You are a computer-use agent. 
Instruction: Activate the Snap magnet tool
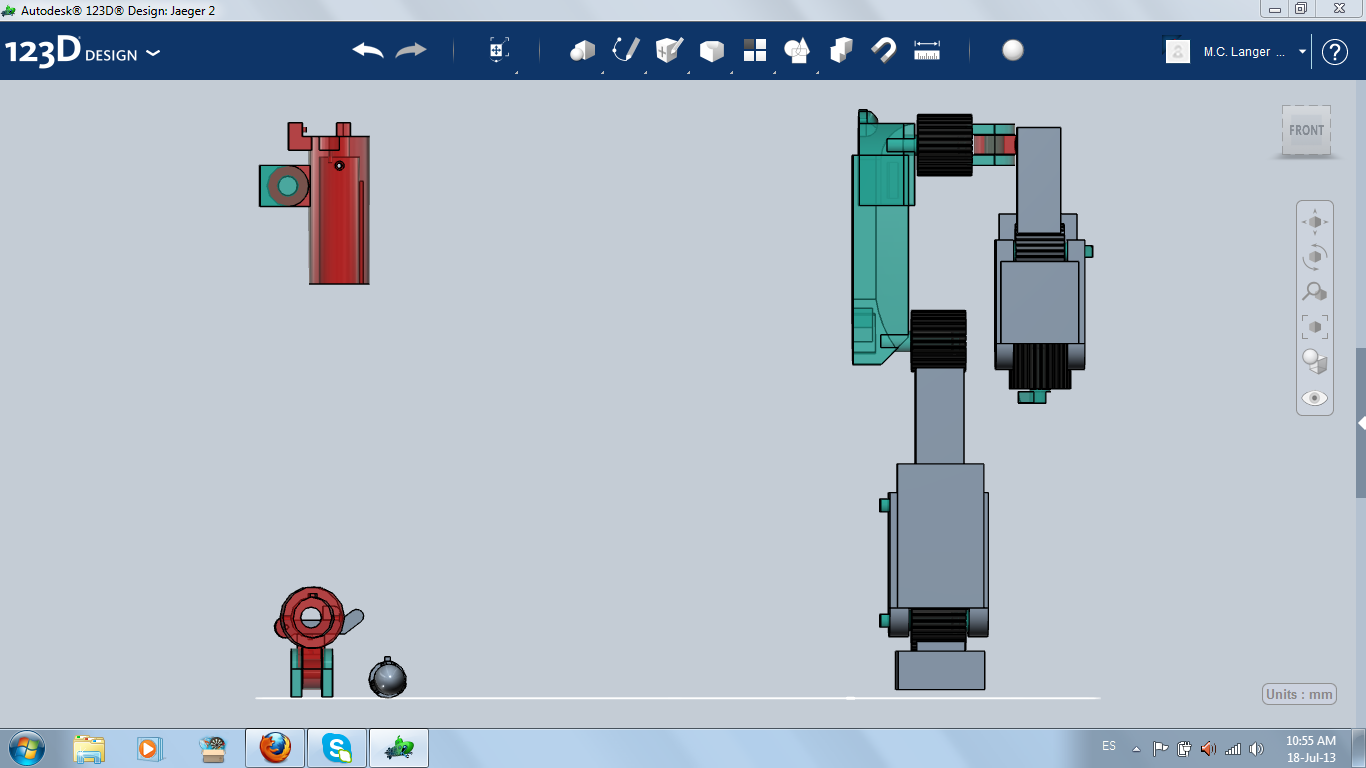pyautogui.click(x=884, y=51)
